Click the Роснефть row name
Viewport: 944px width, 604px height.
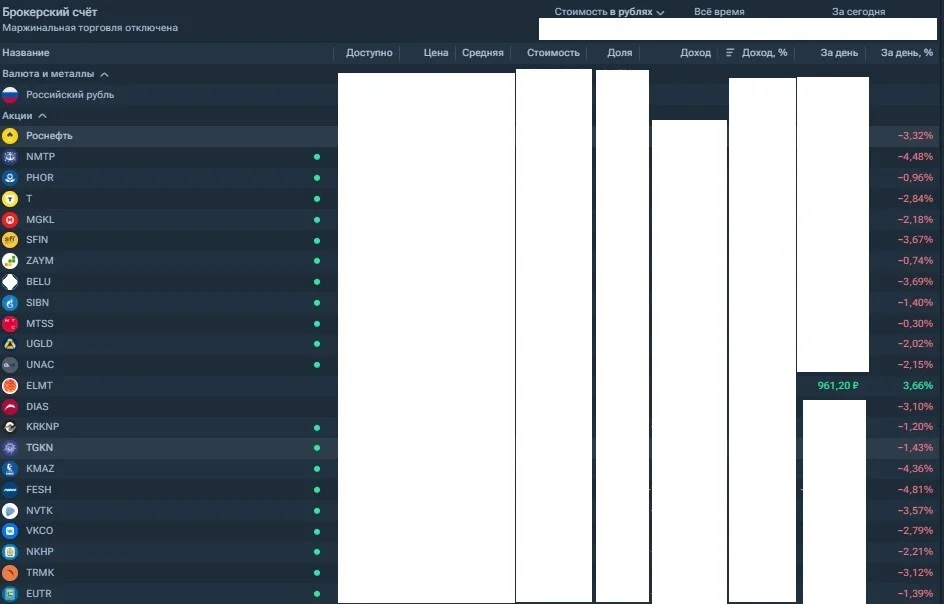click(x=49, y=136)
